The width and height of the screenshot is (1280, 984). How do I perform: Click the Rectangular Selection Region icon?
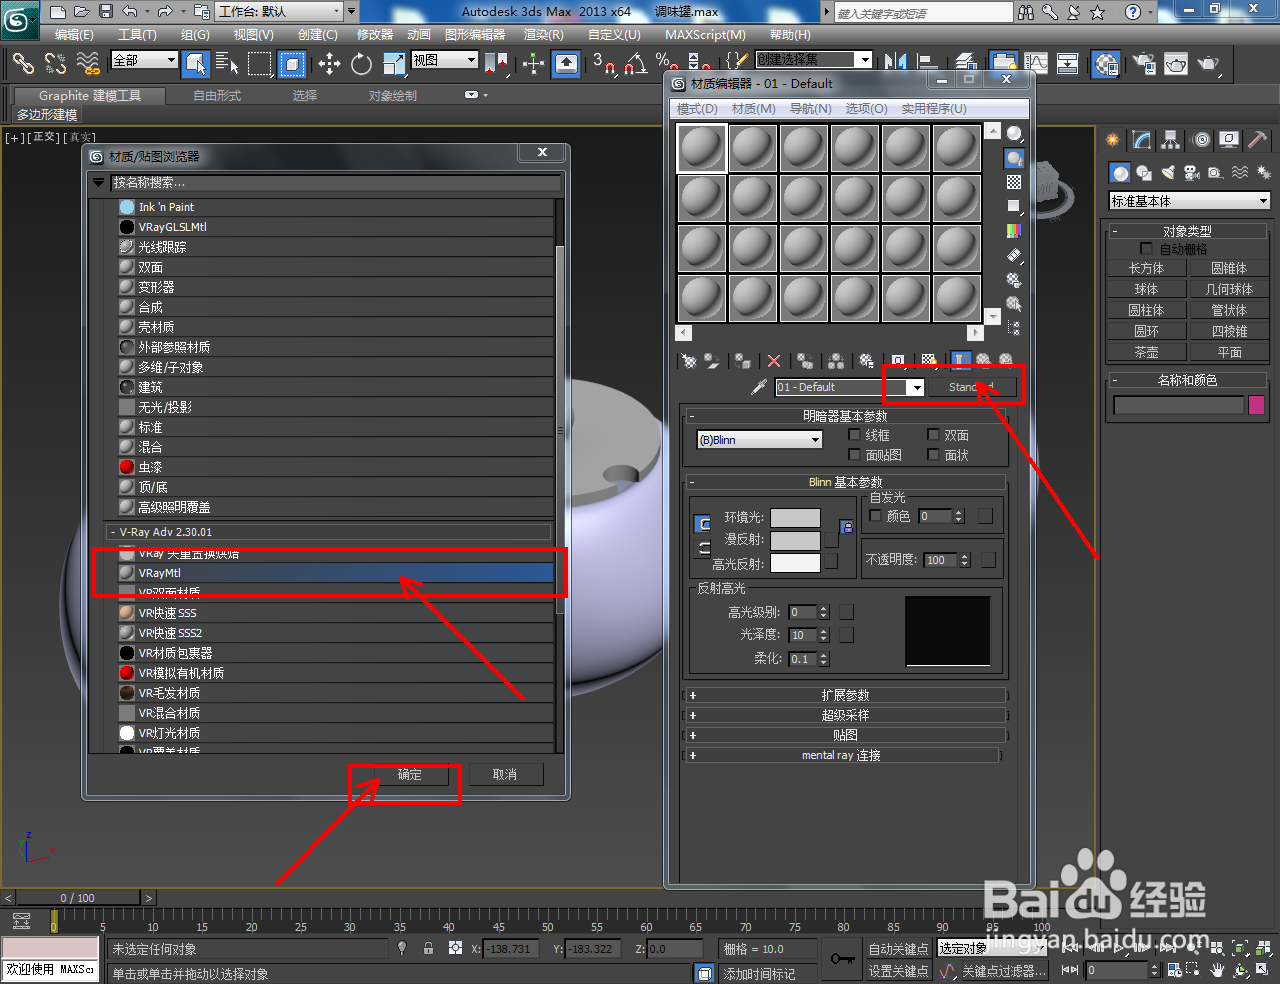point(260,64)
